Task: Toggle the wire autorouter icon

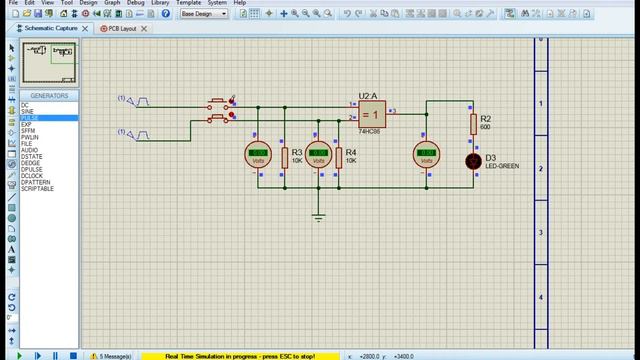Action: (509, 13)
